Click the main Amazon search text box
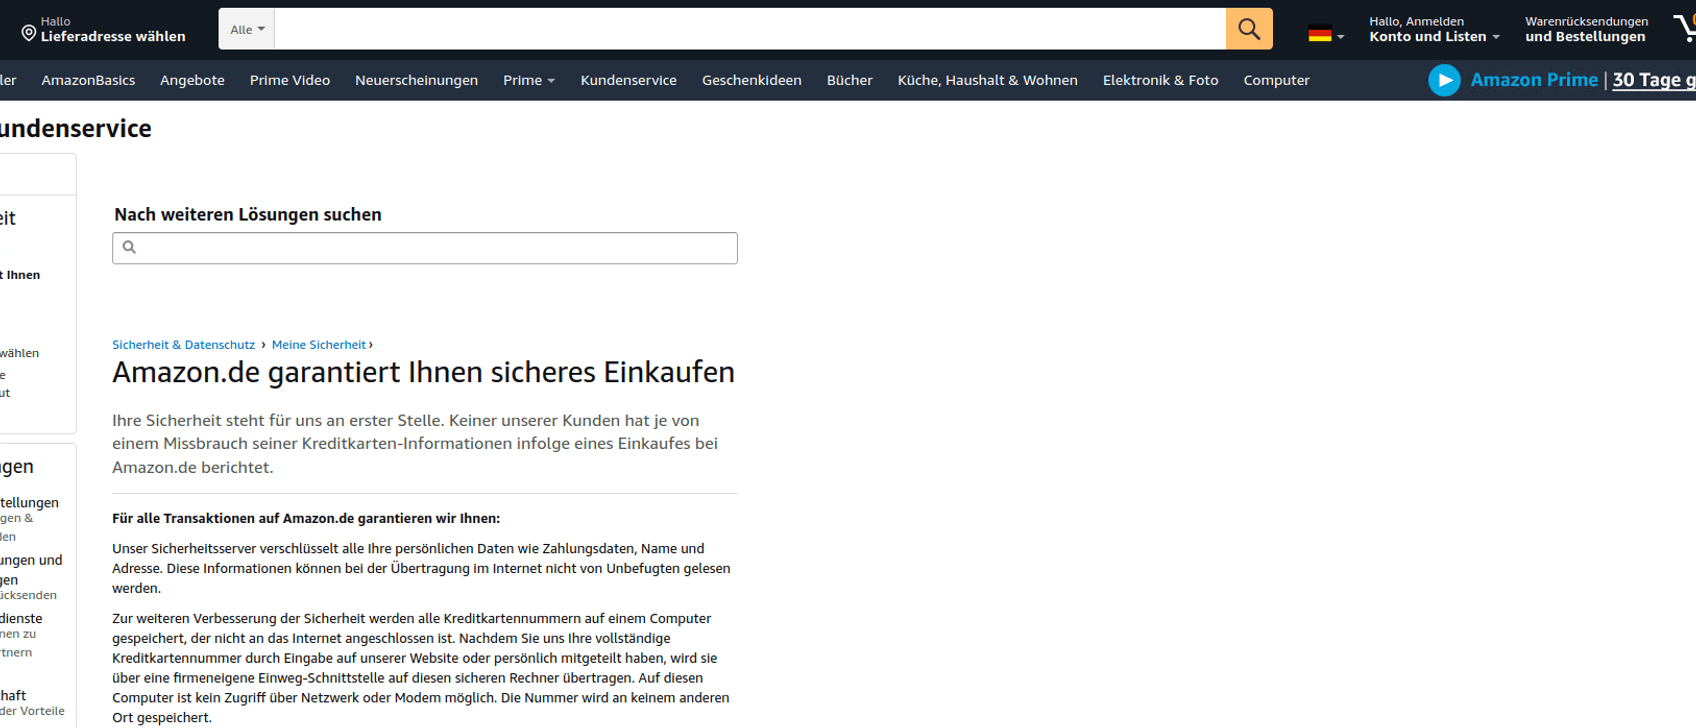Image resolution: width=1696 pixels, height=728 pixels. pyautogui.click(x=750, y=29)
